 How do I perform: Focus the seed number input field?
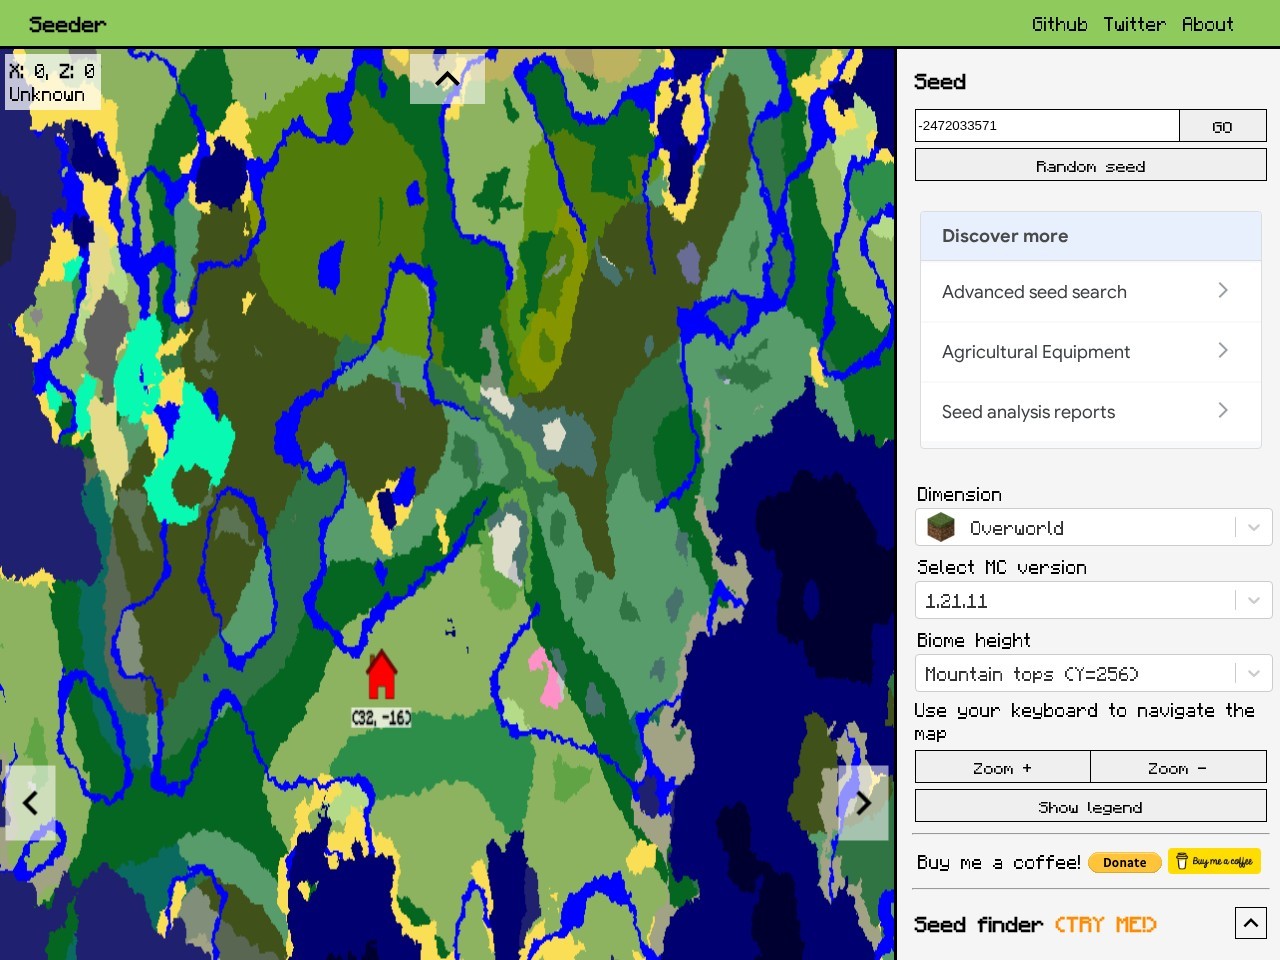pyautogui.click(x=1047, y=126)
